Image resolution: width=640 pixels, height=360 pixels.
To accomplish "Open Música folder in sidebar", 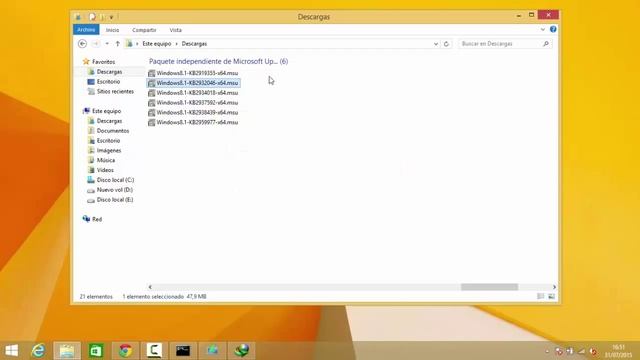I will 106,160.
